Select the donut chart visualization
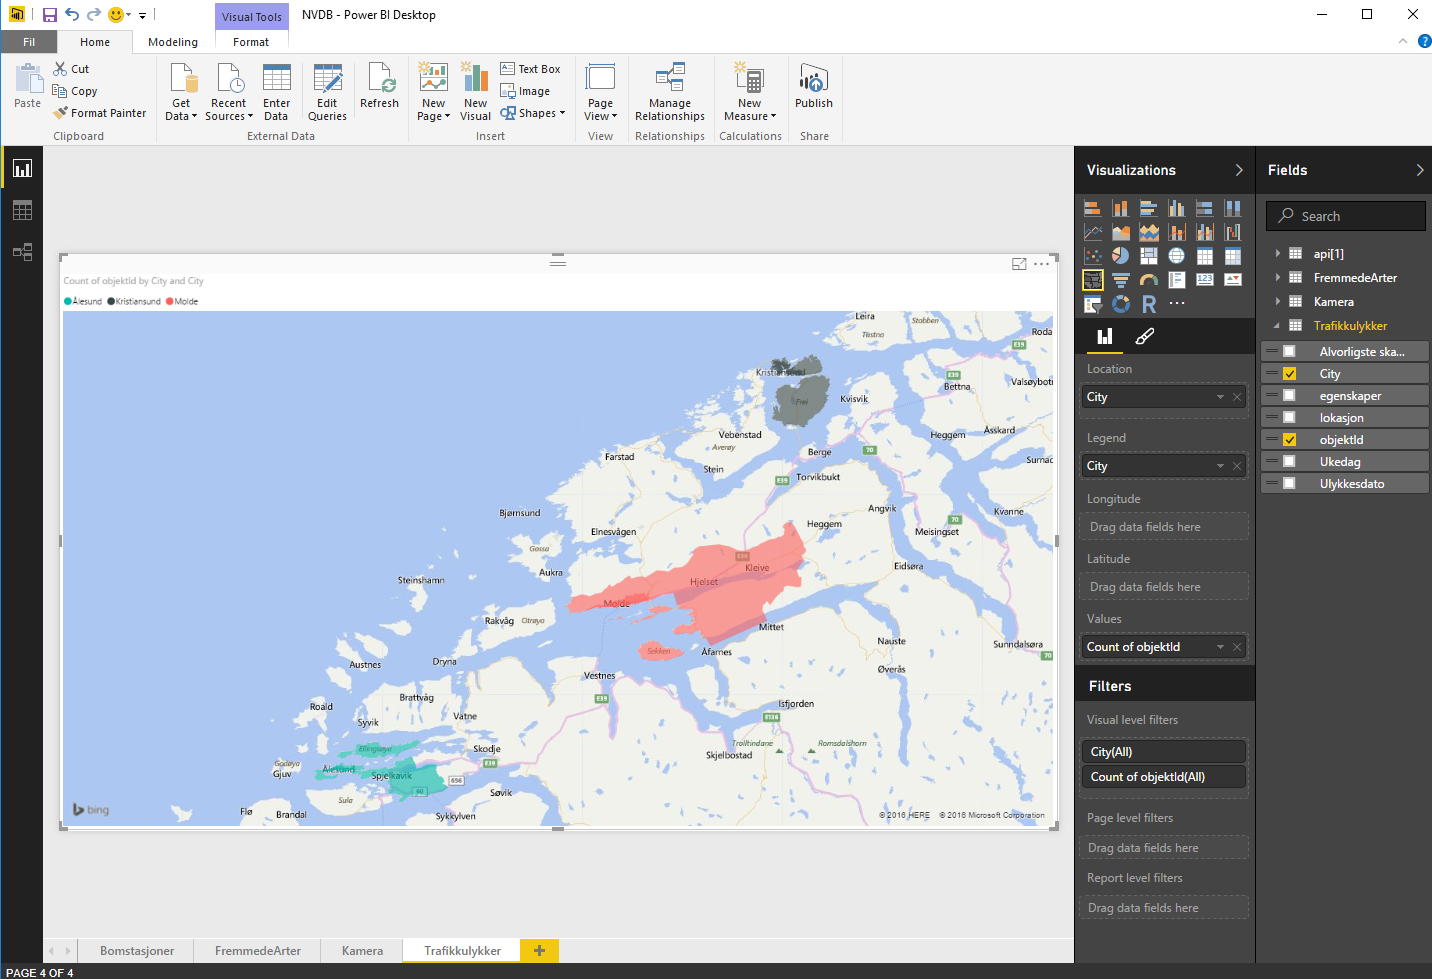This screenshot has width=1432, height=979. (x=1121, y=304)
